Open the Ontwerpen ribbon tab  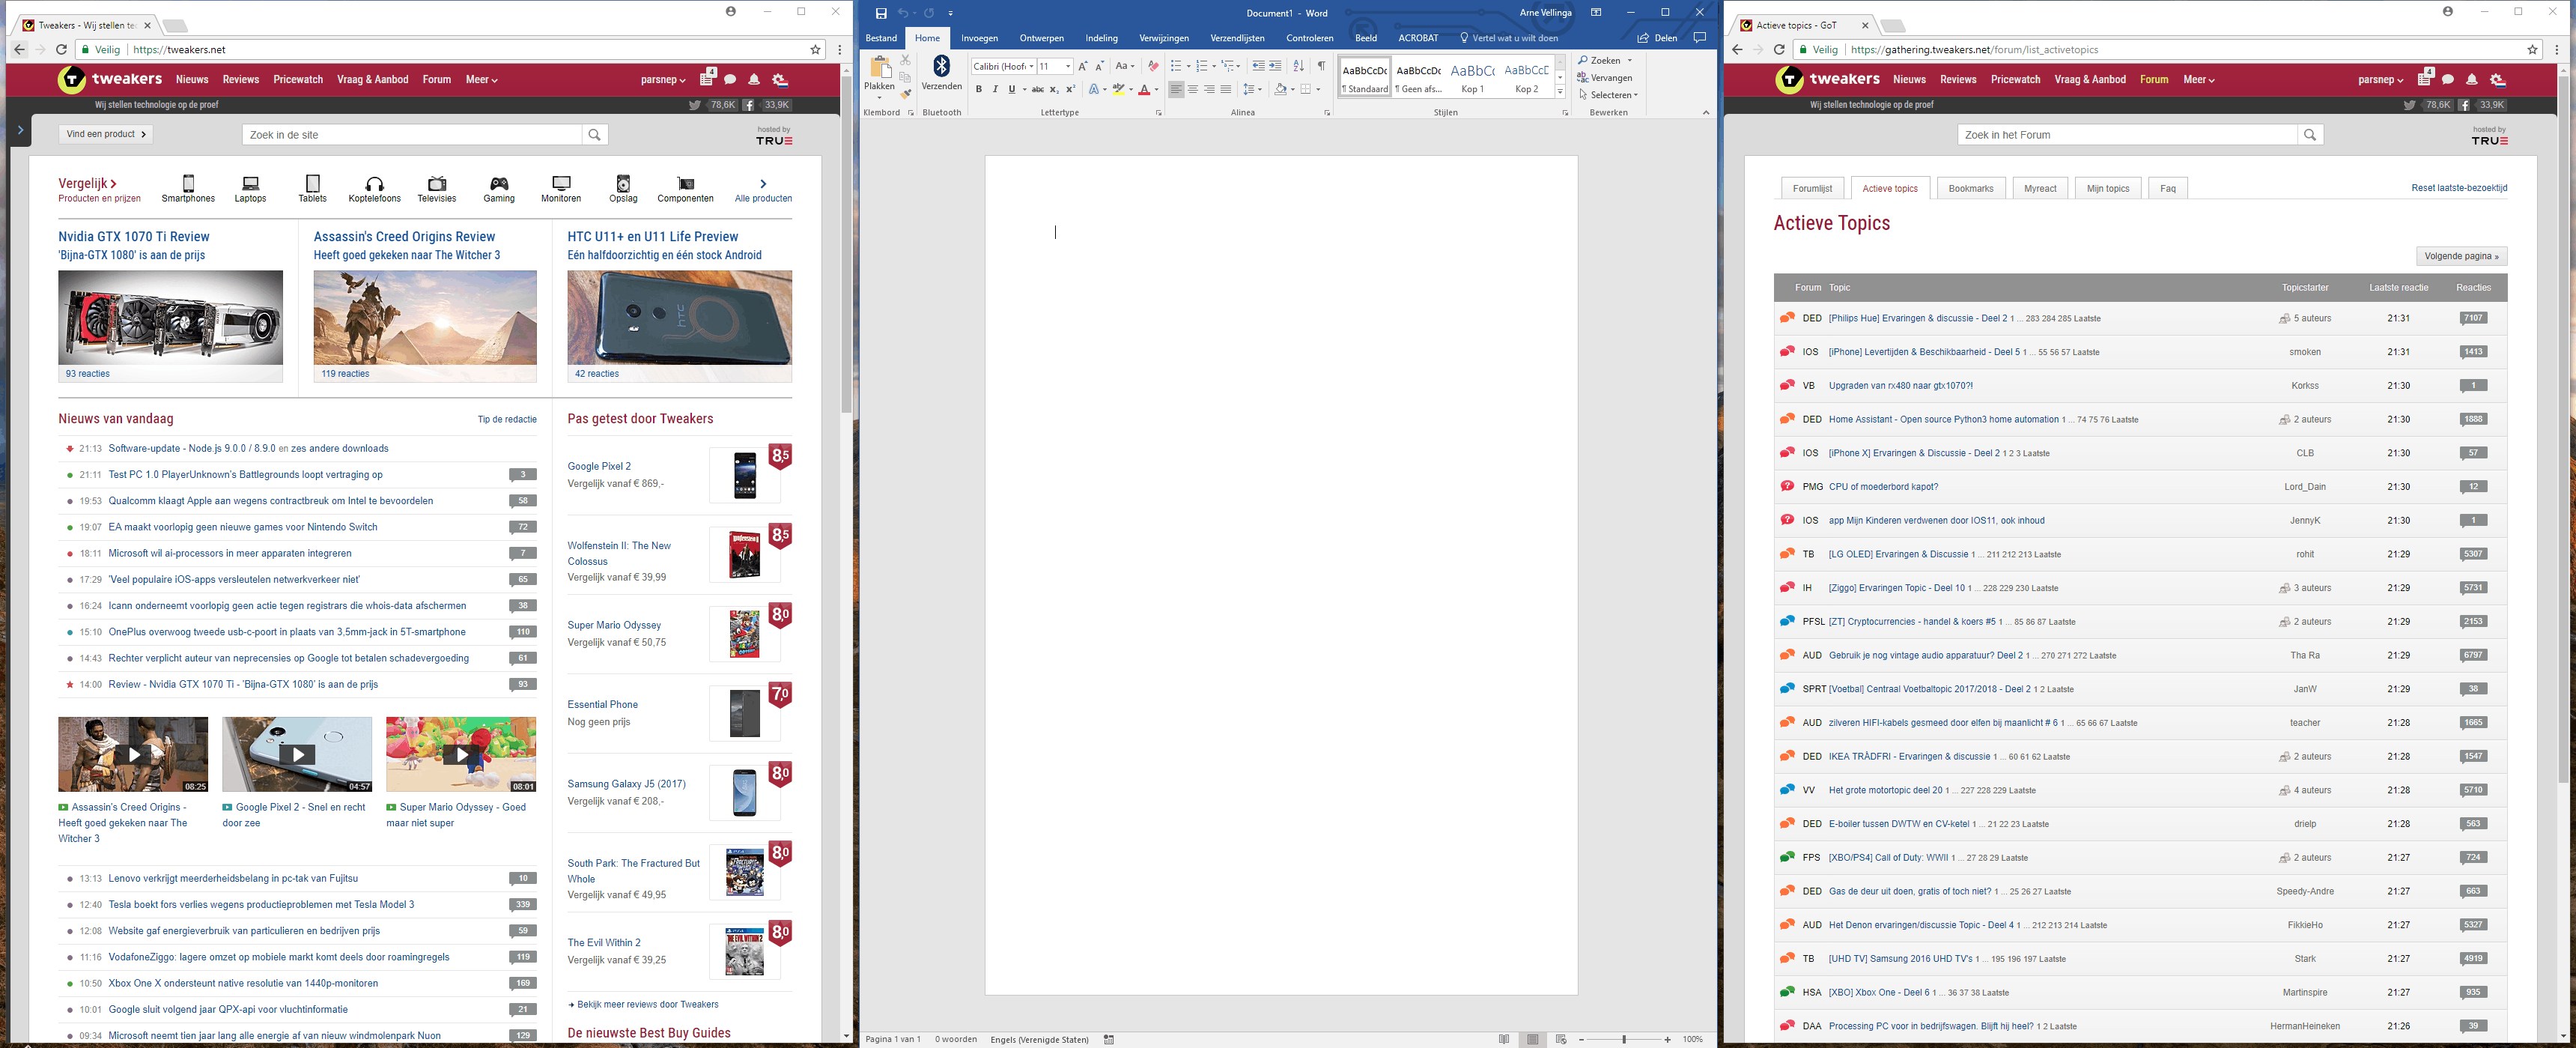(1041, 38)
